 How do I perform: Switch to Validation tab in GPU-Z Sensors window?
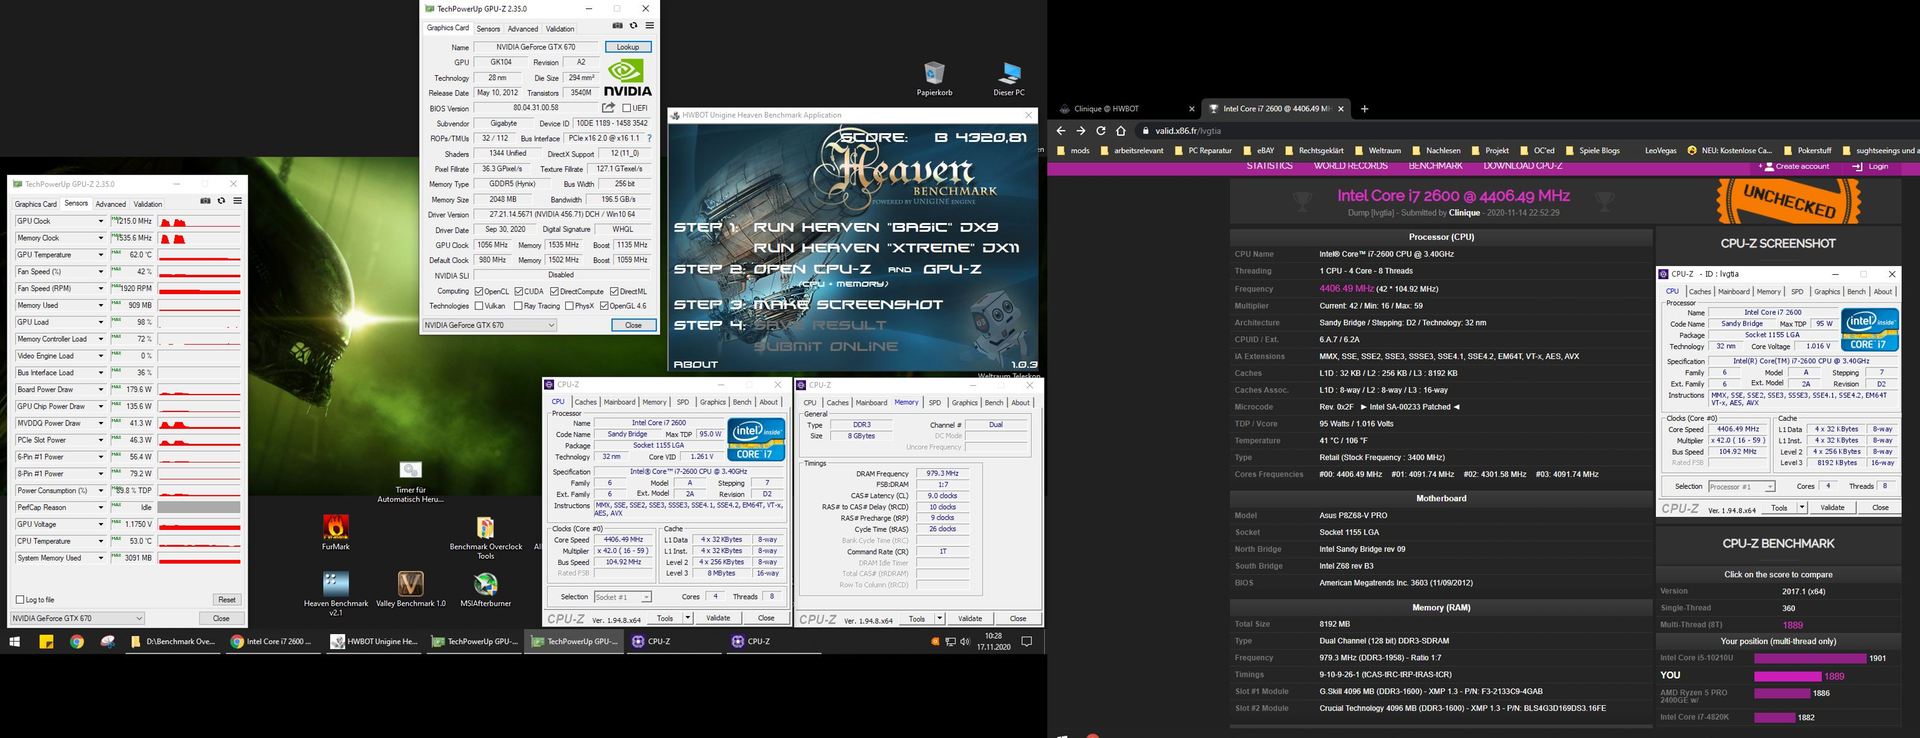(x=148, y=204)
